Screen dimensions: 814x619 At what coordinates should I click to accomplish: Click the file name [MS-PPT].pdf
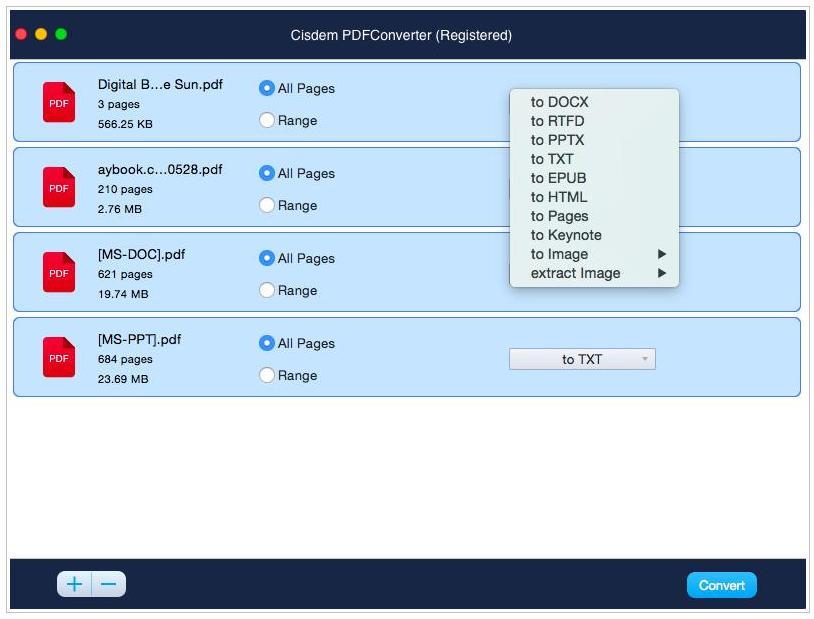click(139, 340)
